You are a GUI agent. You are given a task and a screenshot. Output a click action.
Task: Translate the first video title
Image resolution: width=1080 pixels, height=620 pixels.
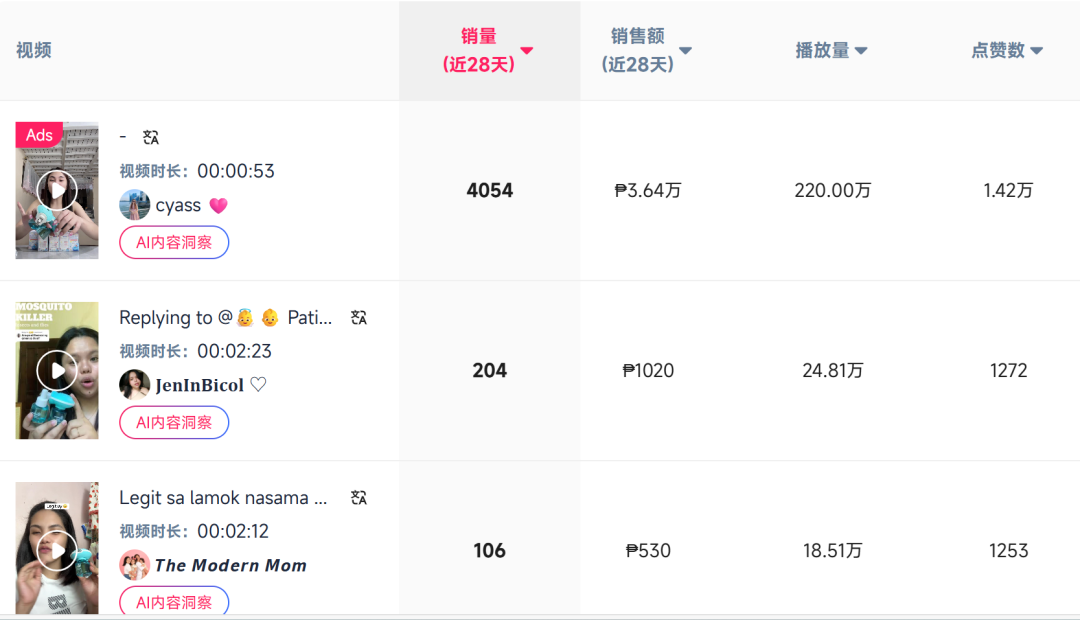tap(151, 137)
